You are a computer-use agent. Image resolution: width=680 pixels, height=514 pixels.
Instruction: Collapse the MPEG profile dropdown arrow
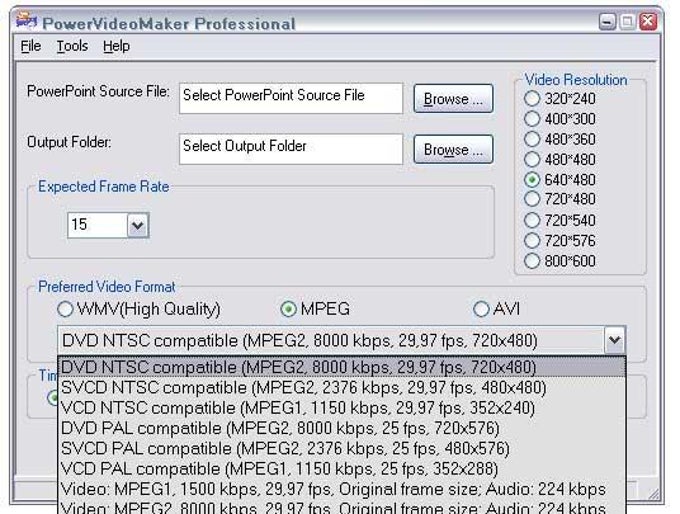click(615, 340)
